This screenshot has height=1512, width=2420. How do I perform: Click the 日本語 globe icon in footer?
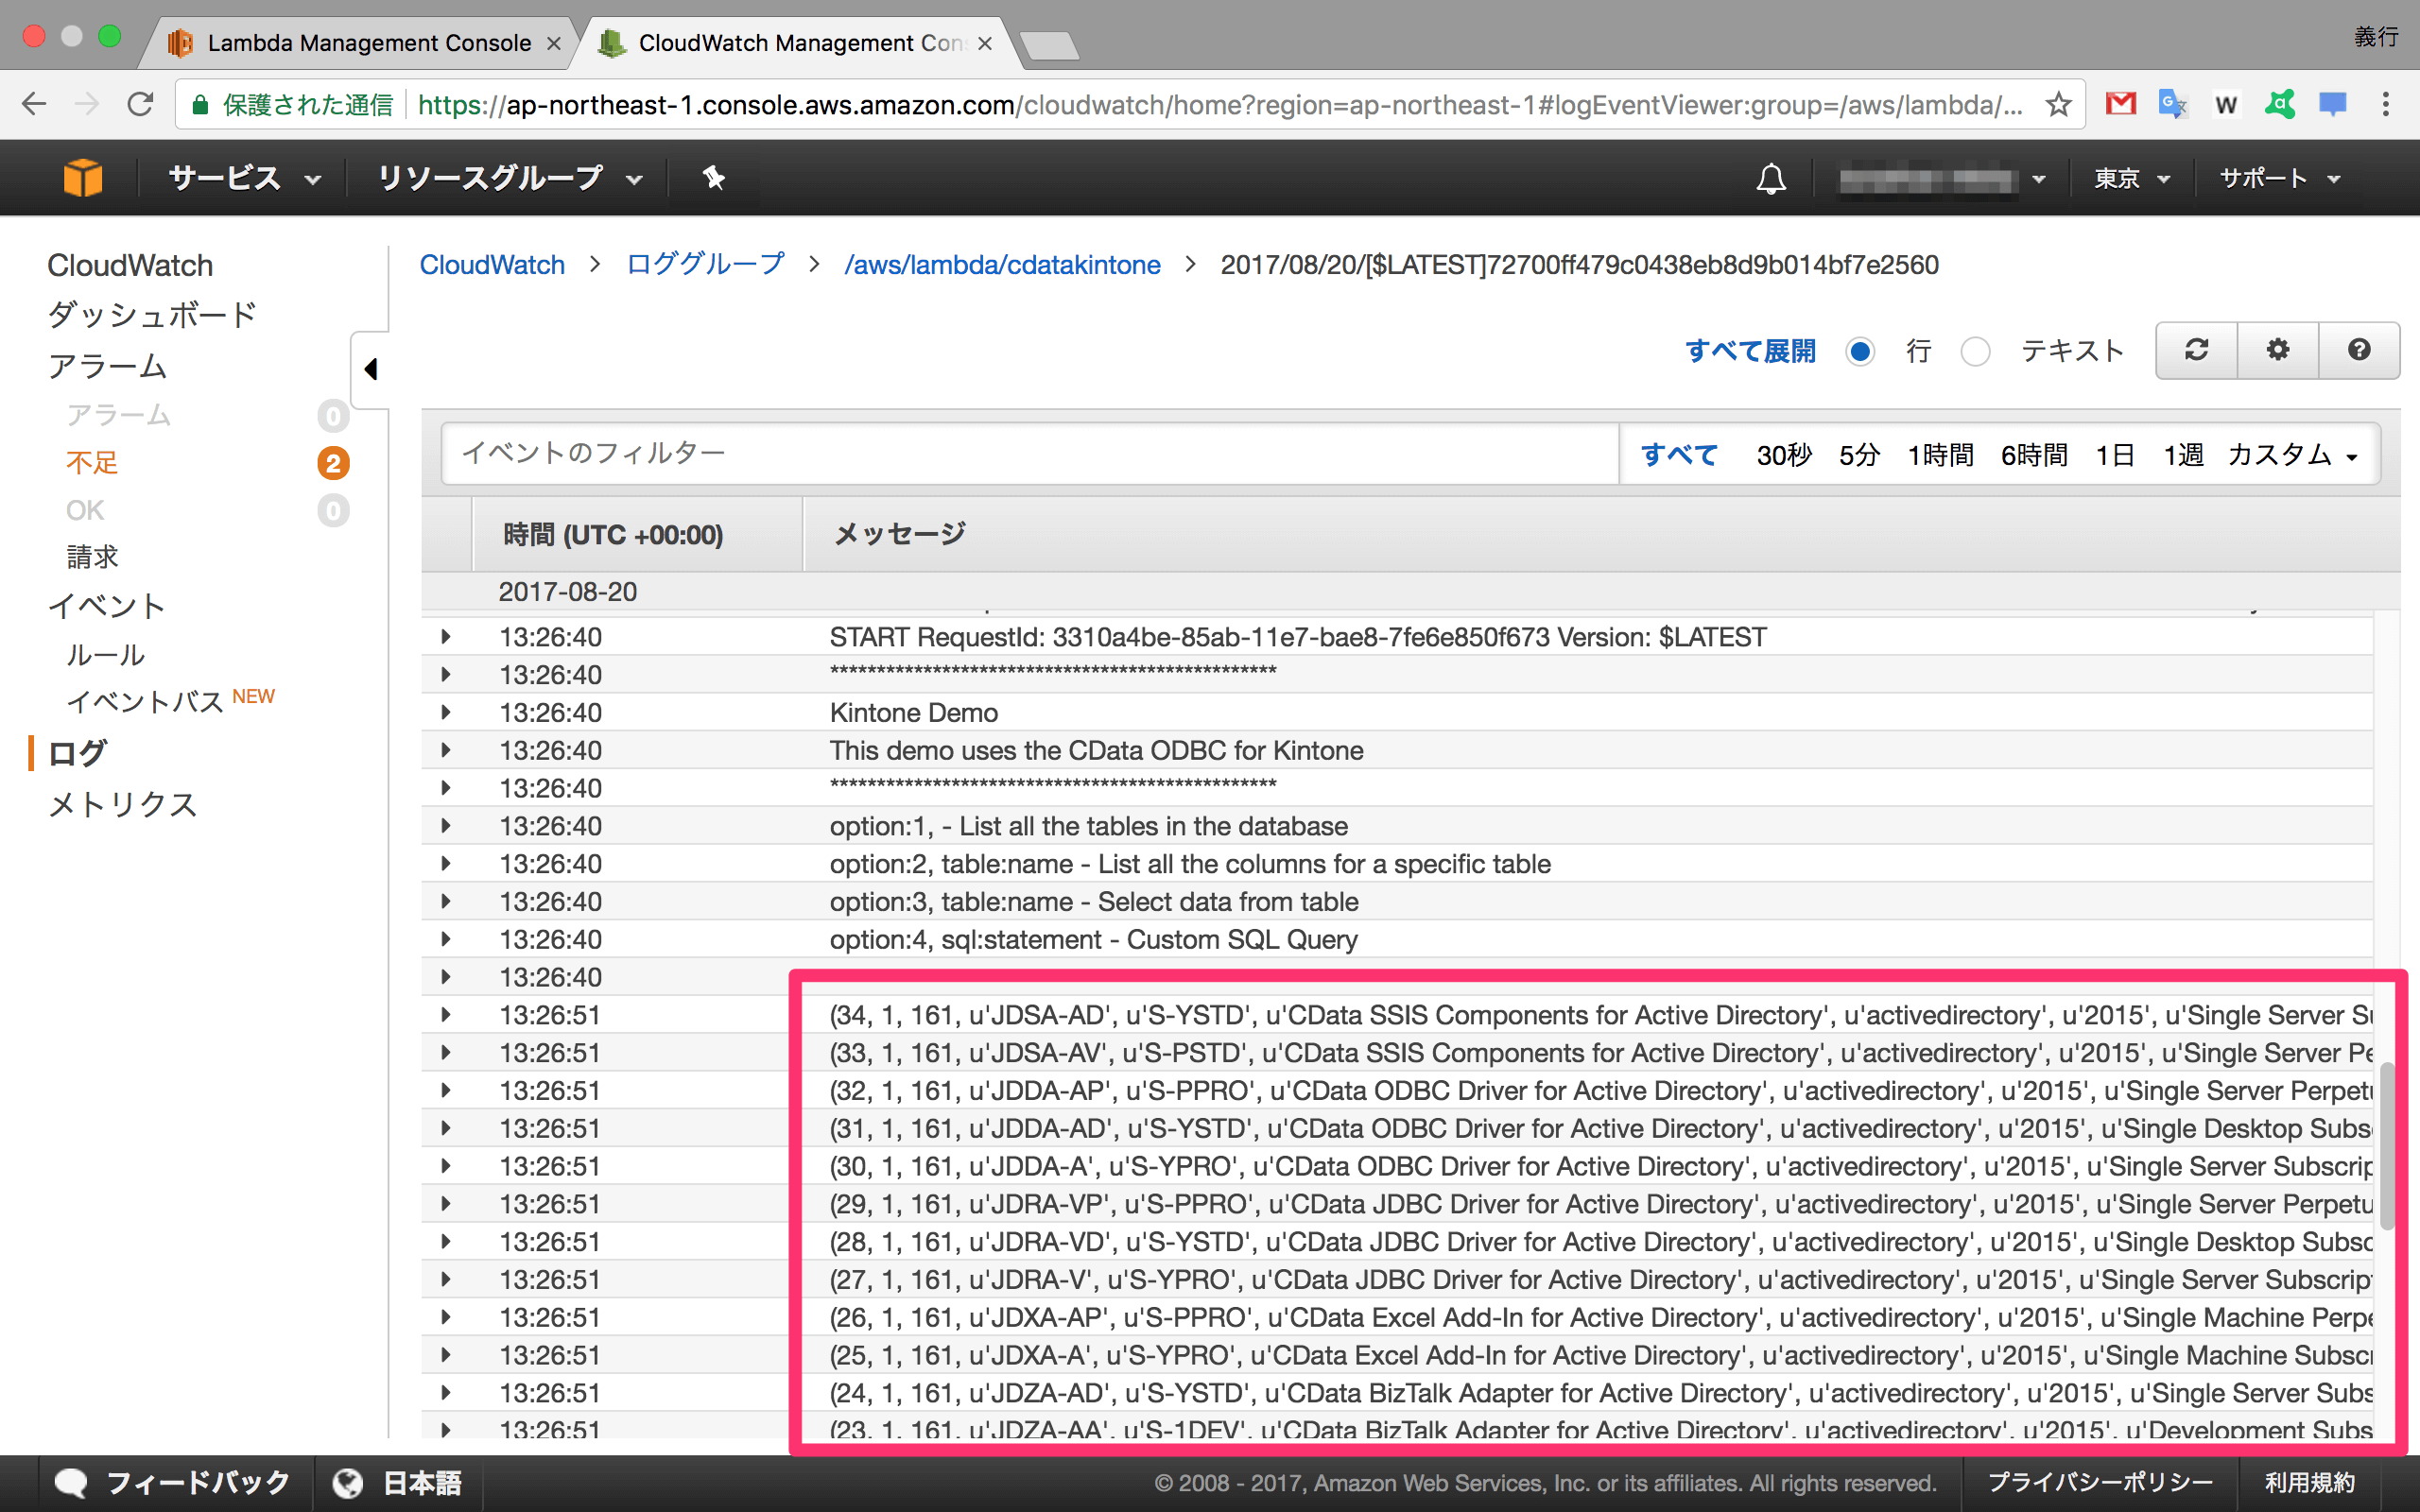click(x=347, y=1483)
